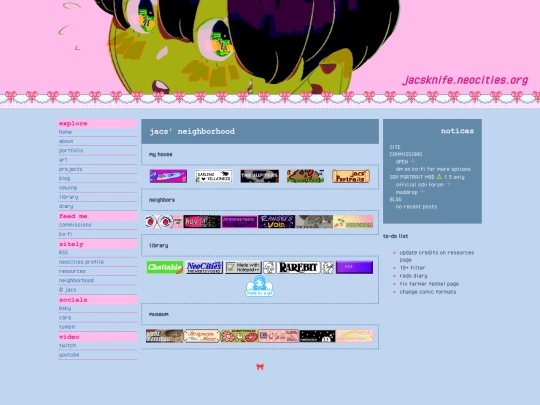The image size is (540, 405).
Task: Open the solid purple neighbor badge
Action: [x=239, y=222]
